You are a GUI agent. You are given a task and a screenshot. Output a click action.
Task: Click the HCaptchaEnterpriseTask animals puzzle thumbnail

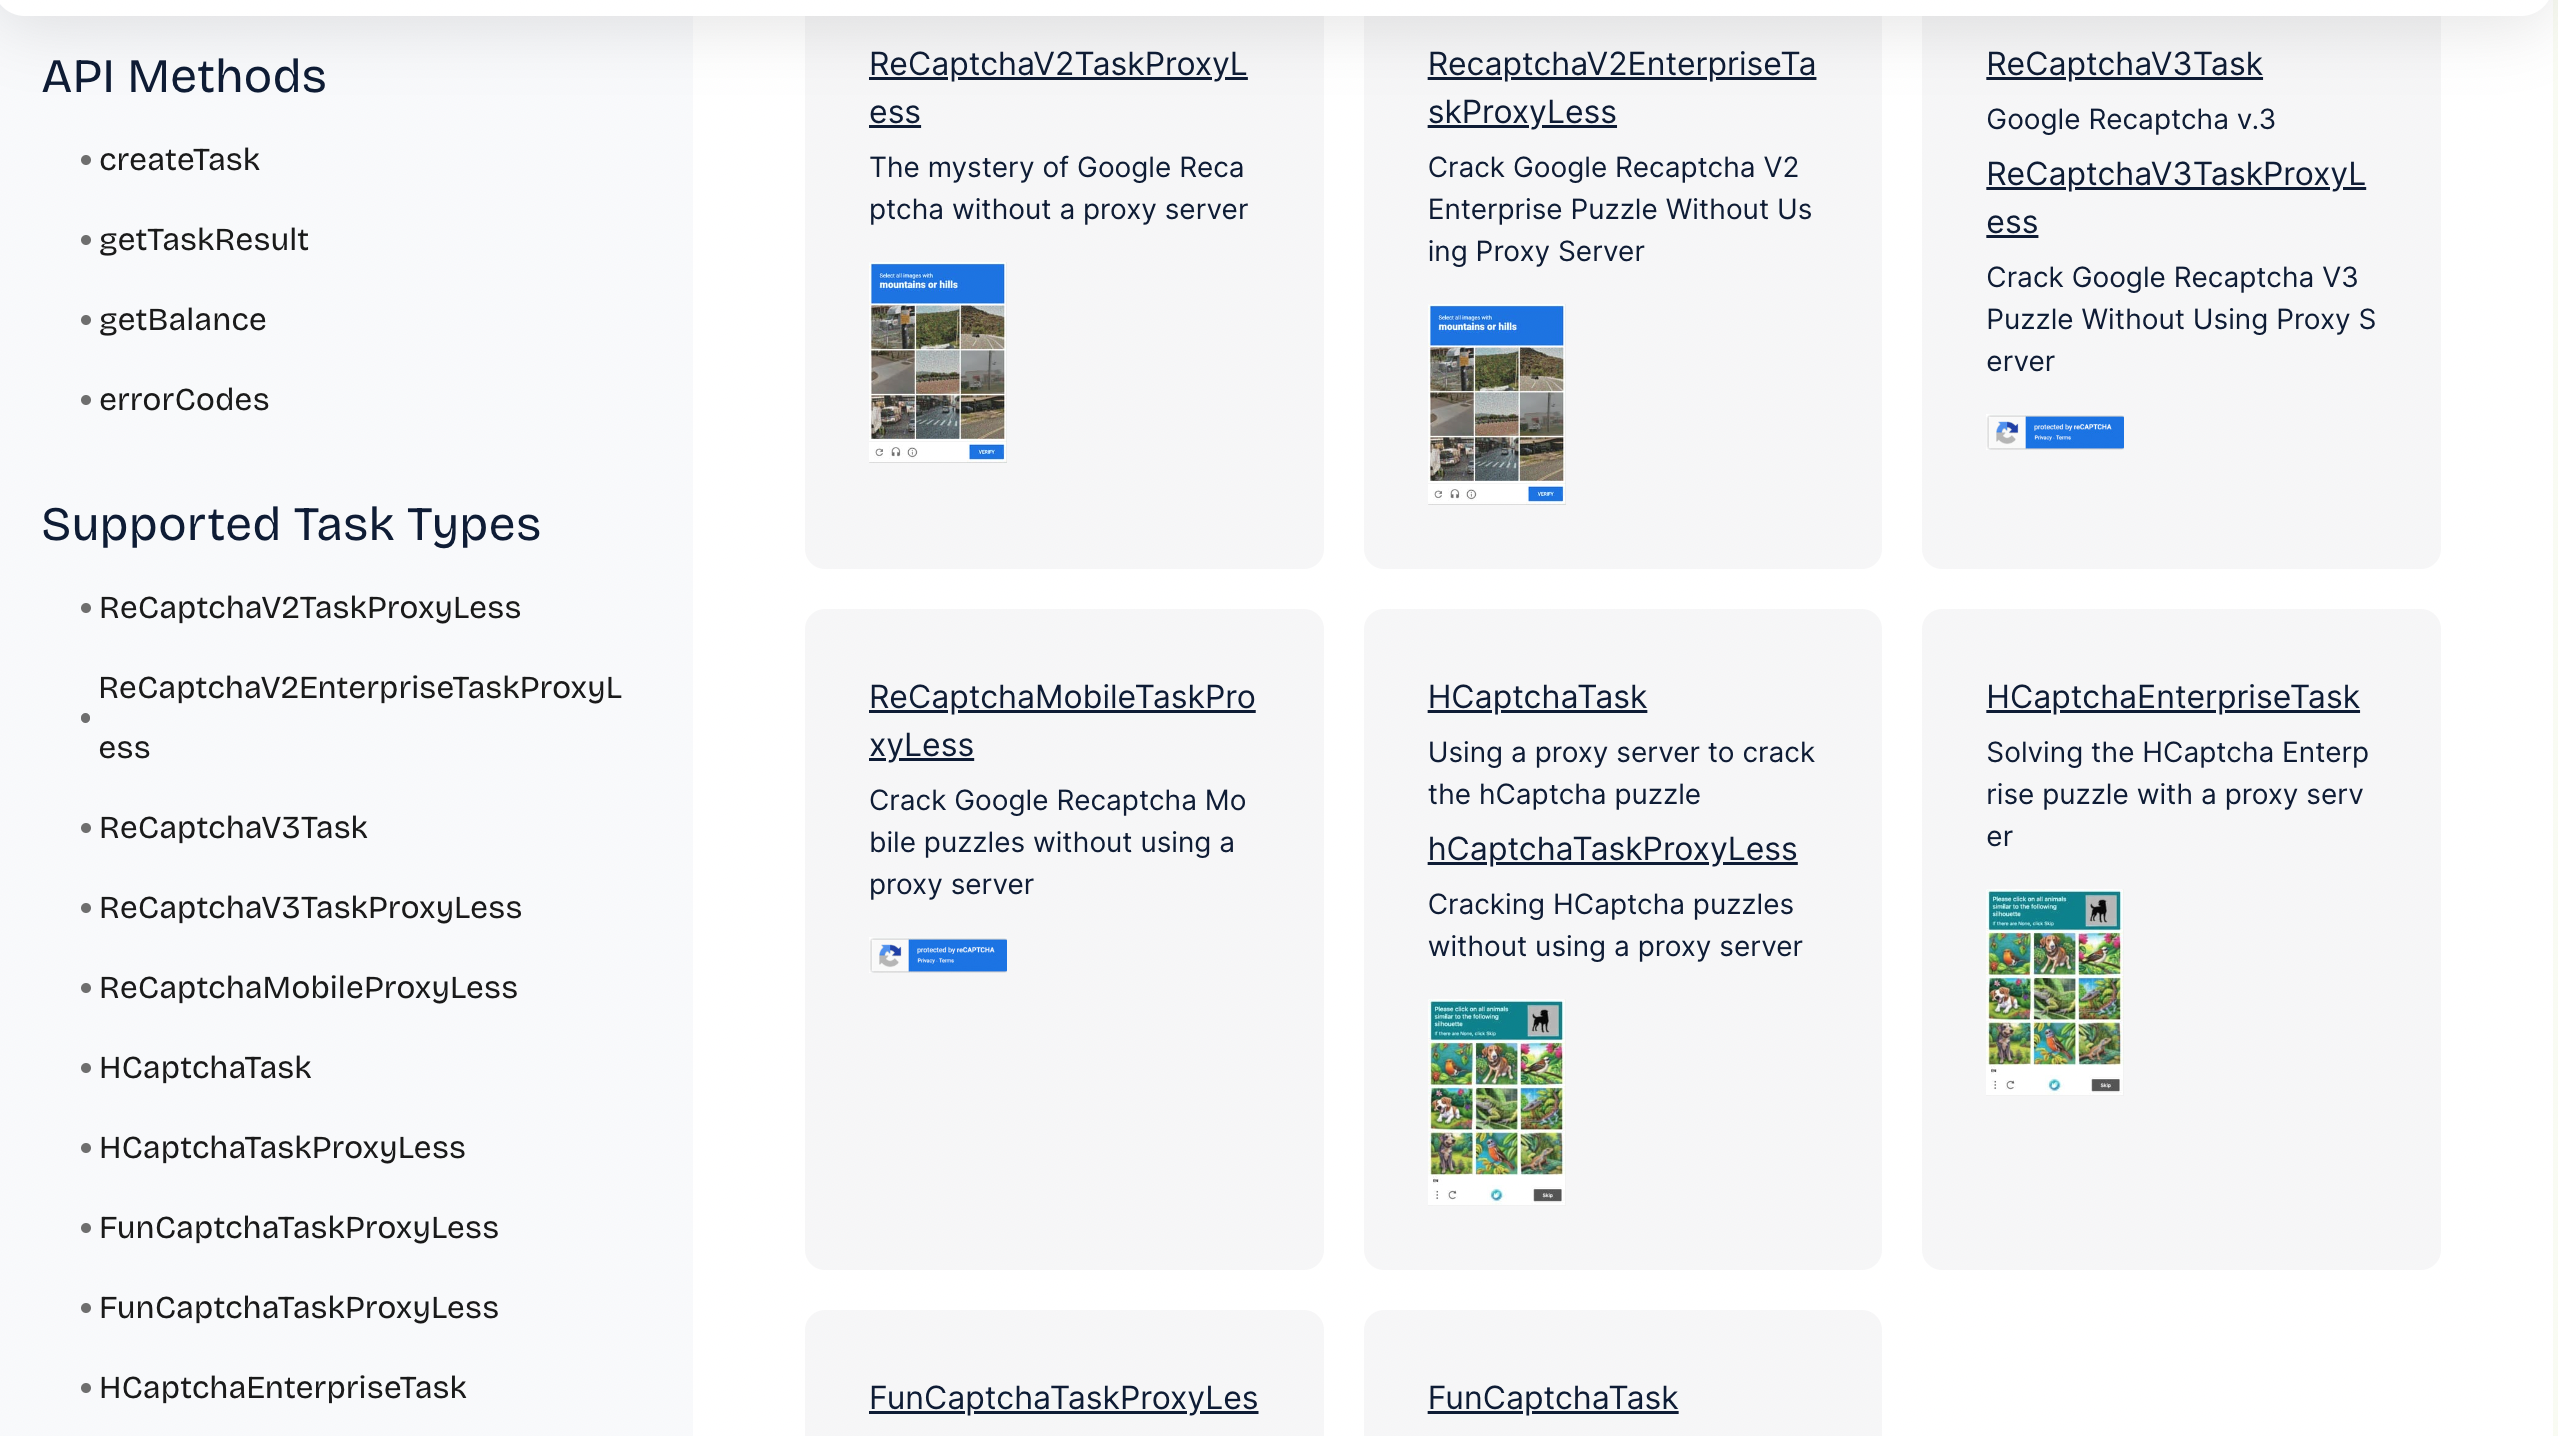(2054, 993)
